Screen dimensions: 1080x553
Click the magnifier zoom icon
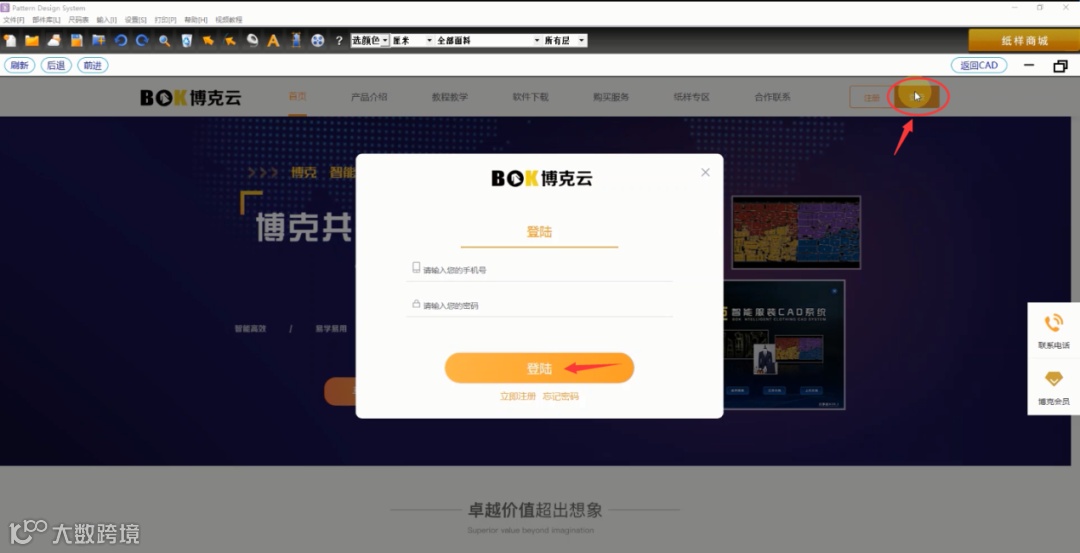[x=165, y=41]
